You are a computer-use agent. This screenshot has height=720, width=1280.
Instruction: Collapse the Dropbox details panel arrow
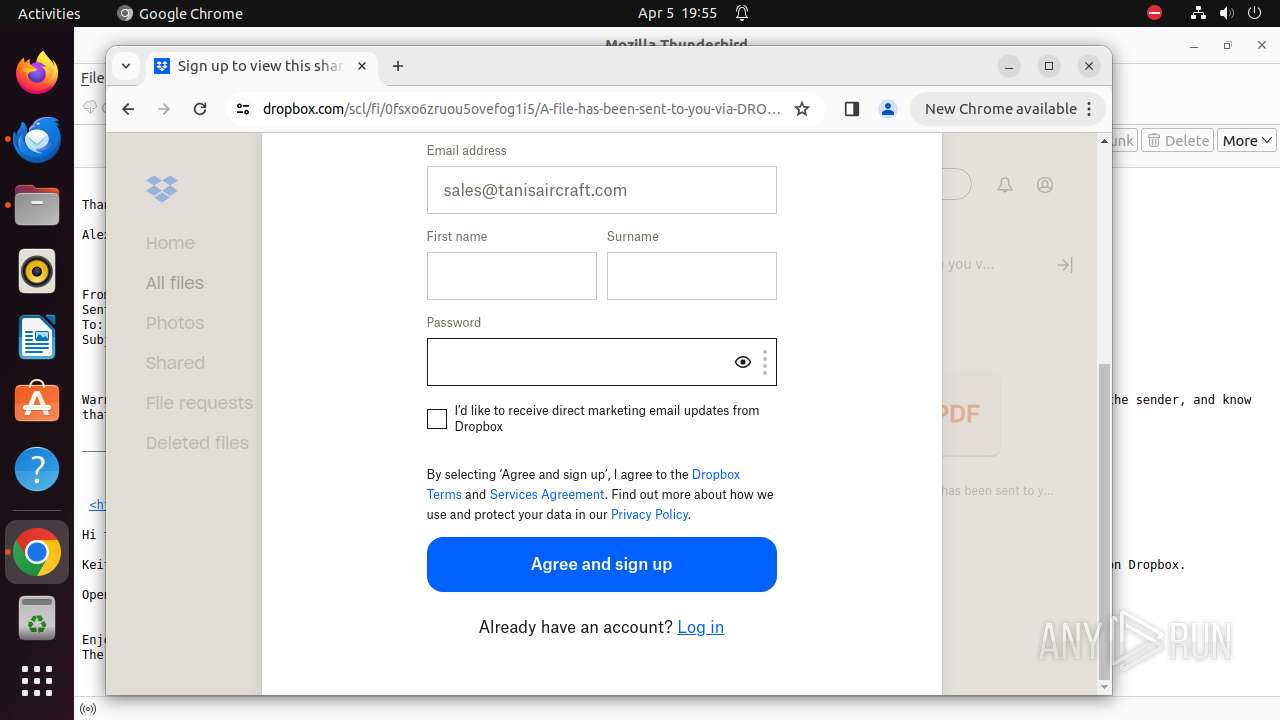[1065, 265]
